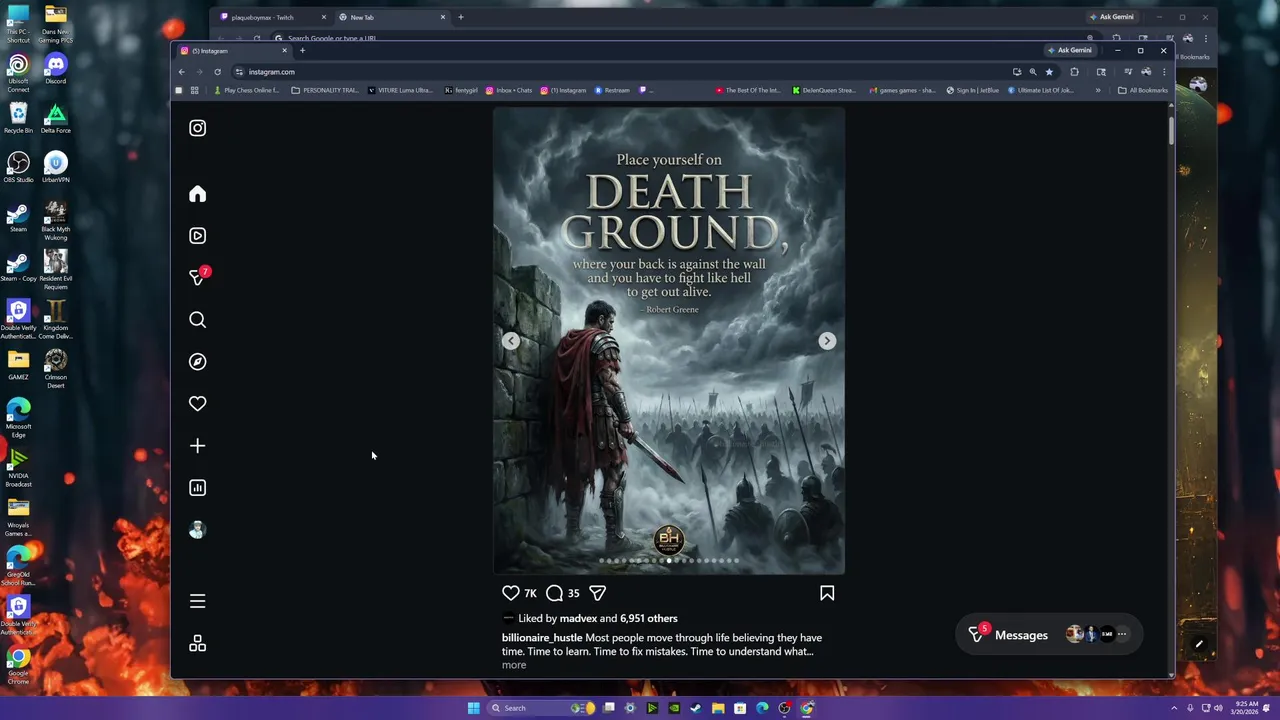The width and height of the screenshot is (1280, 720).
Task: Expand the caption with the more link
Action: [x=514, y=665]
